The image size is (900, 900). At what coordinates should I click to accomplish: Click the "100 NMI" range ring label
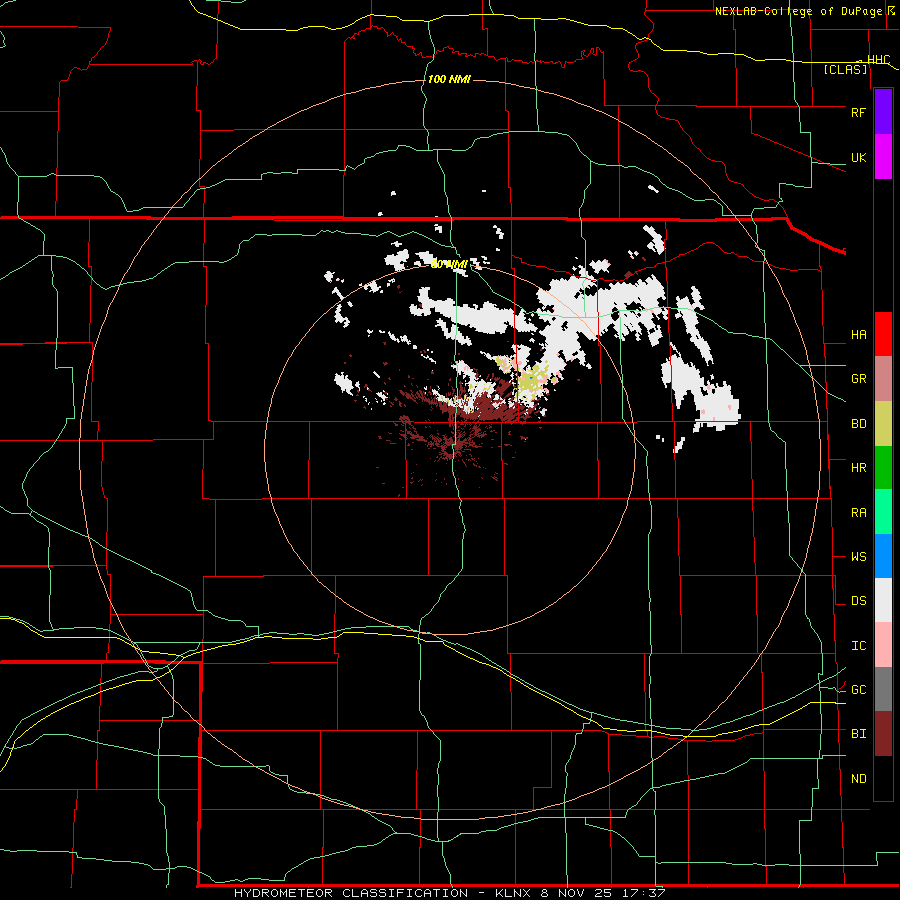pyautogui.click(x=449, y=79)
